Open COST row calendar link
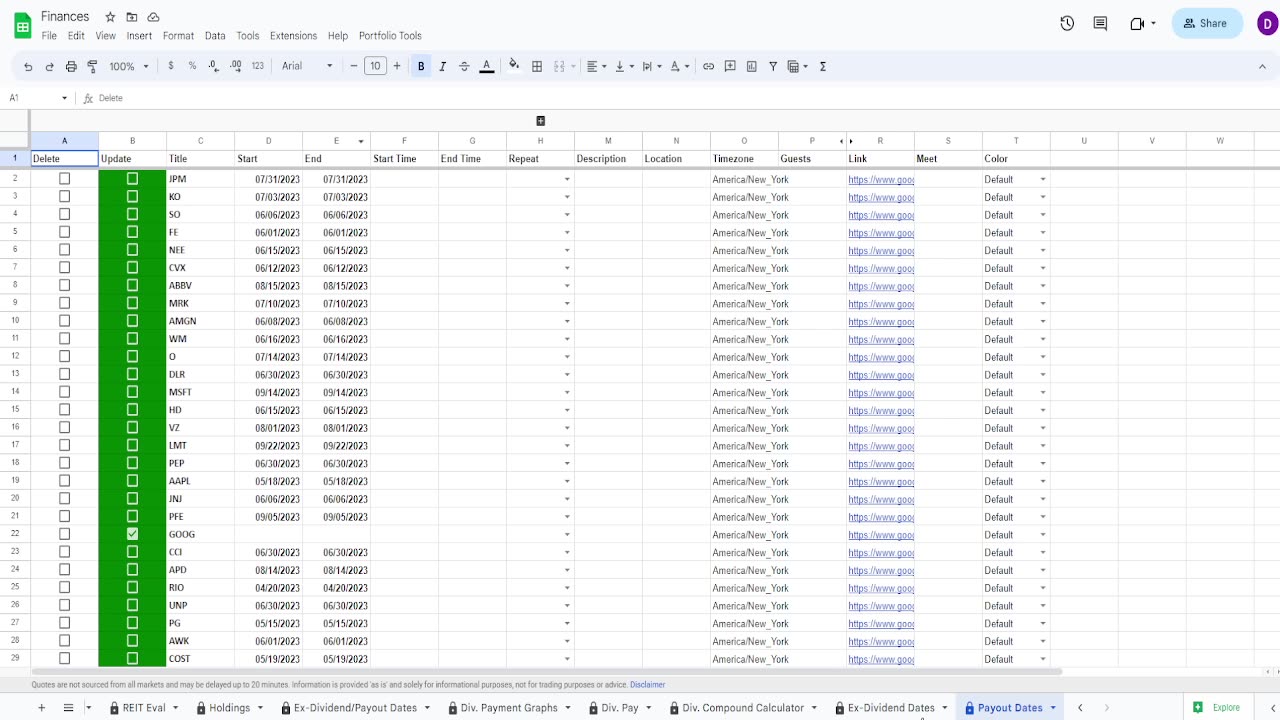1280x720 pixels. click(881, 659)
